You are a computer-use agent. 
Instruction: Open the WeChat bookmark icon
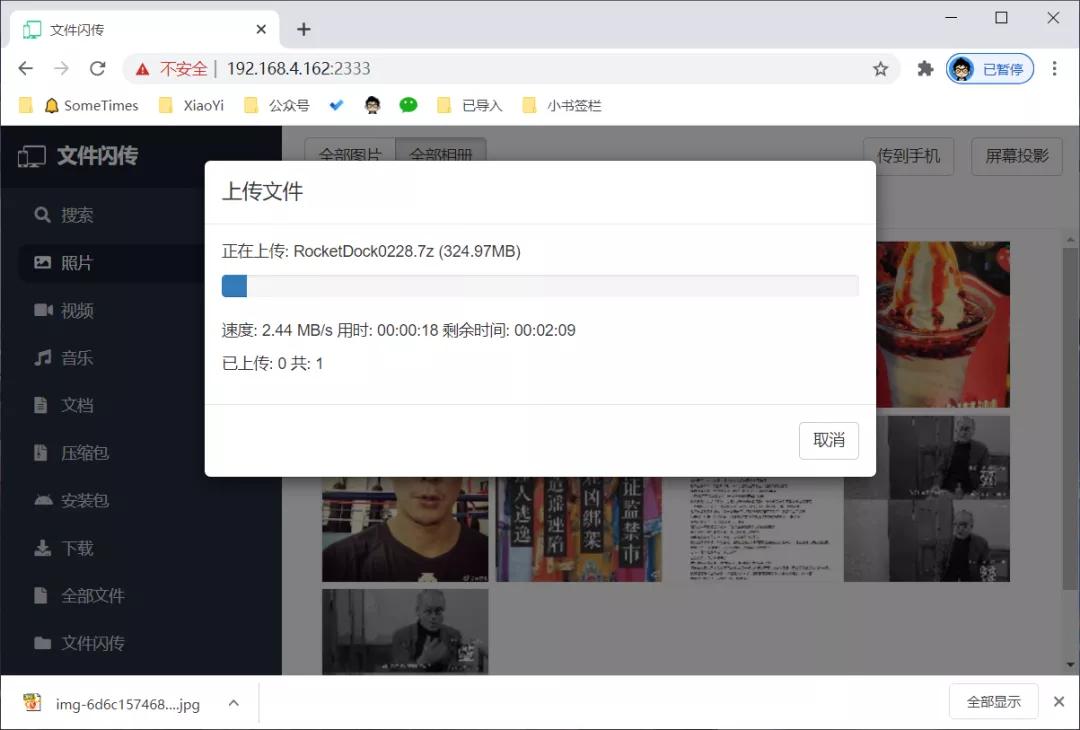[x=408, y=105]
